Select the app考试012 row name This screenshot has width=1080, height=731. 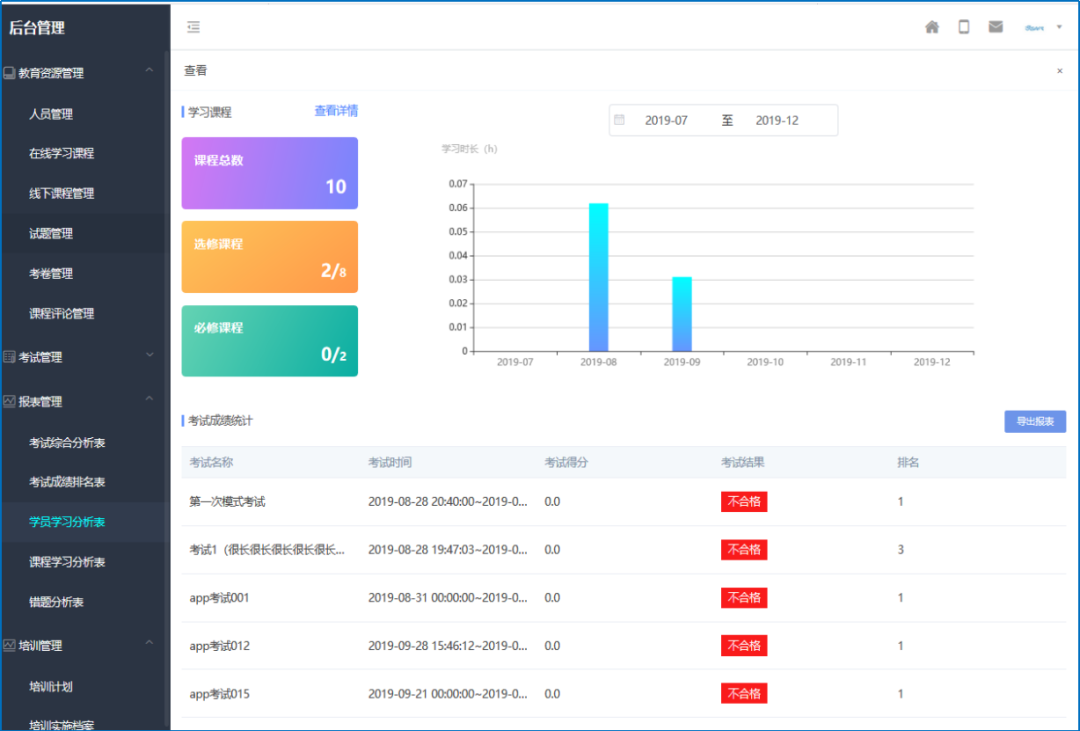(219, 646)
